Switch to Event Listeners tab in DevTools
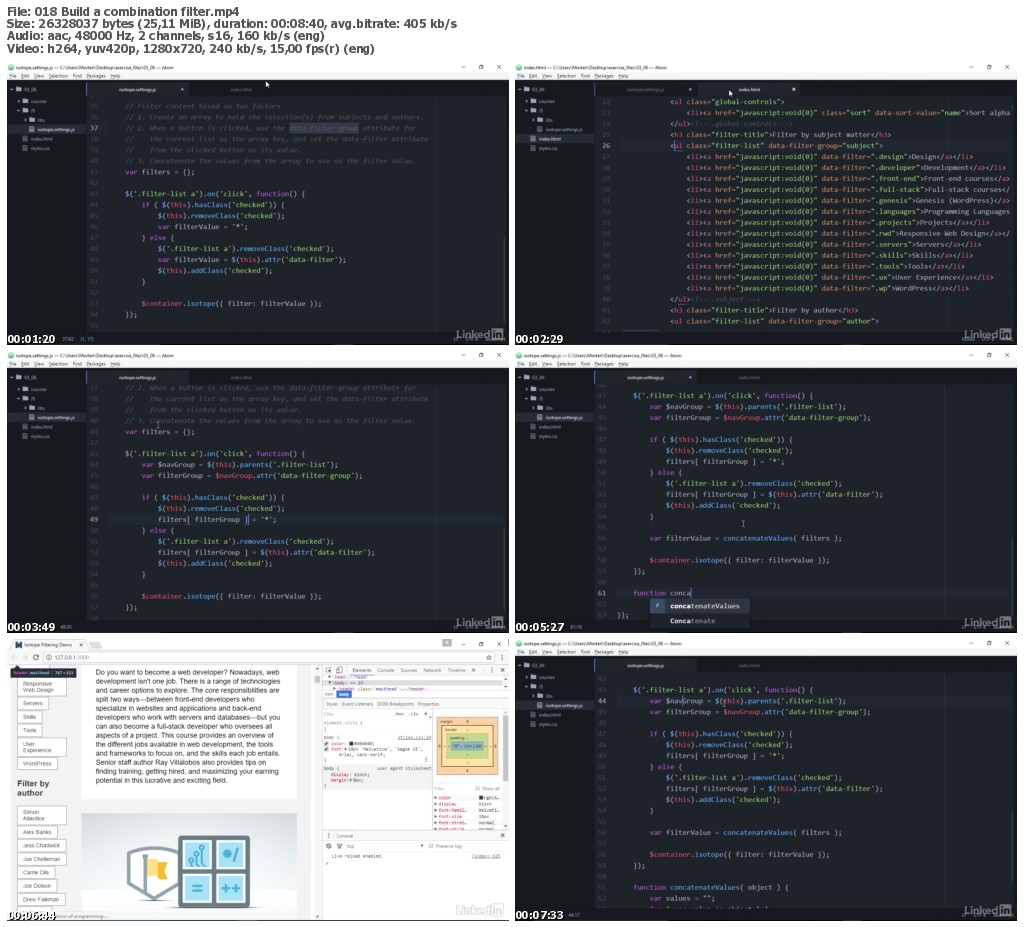Viewport: 1024px width, 927px height. pyautogui.click(x=357, y=704)
